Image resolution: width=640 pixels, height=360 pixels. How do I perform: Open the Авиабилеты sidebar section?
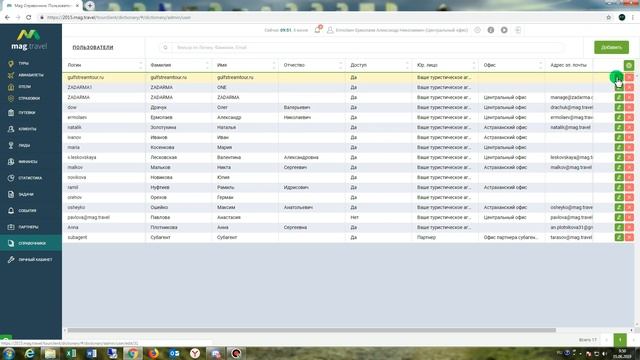coord(31,75)
